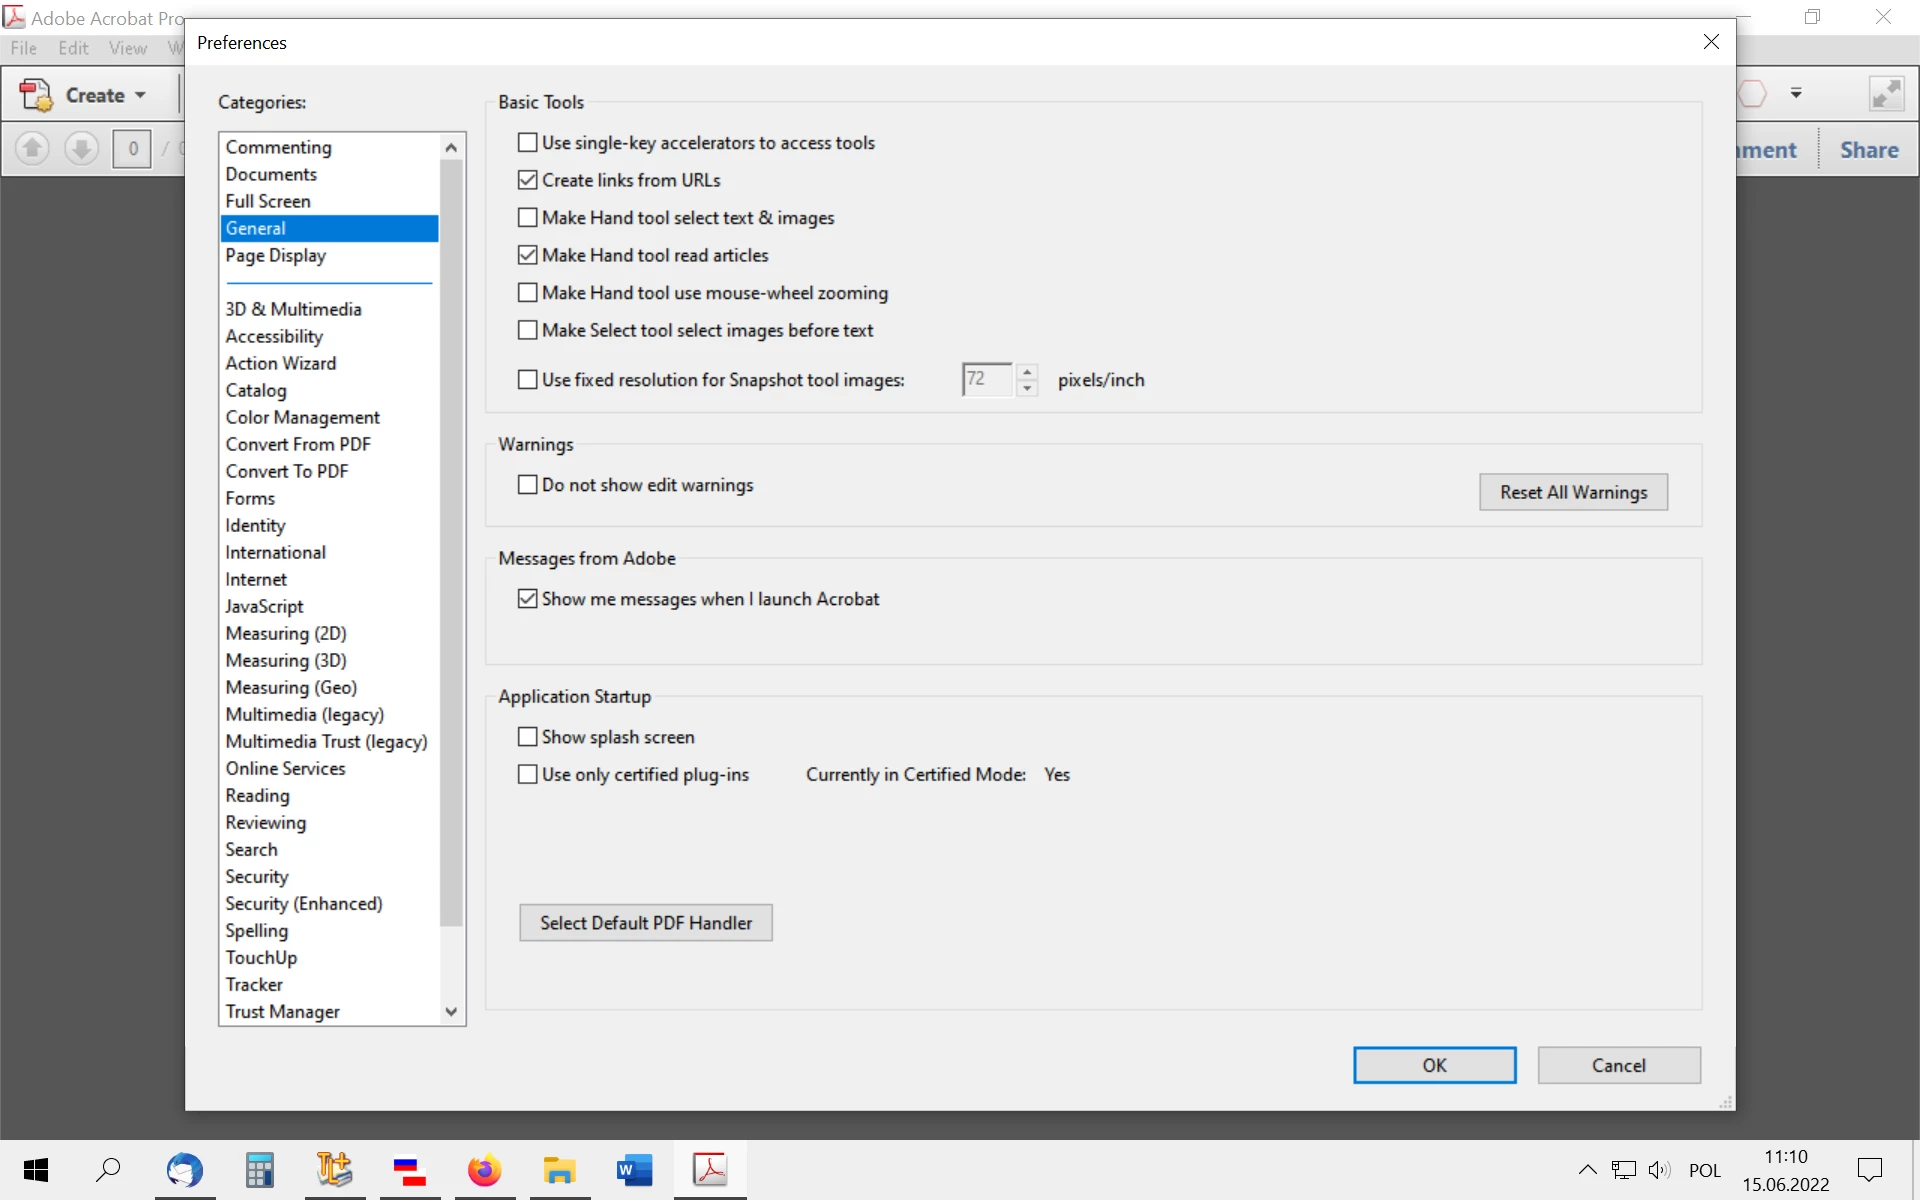Open the Calculator taskbar icon
The height and width of the screenshot is (1200, 1920).
pyautogui.click(x=260, y=1170)
